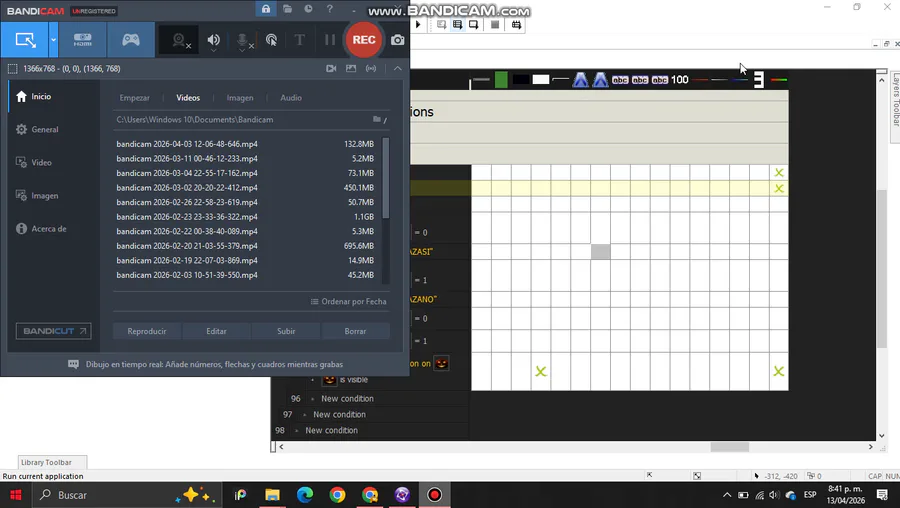Click the stop square in editor toolbar
Screen dimensions: 900x508
pyautogui.click(x=495, y=25)
